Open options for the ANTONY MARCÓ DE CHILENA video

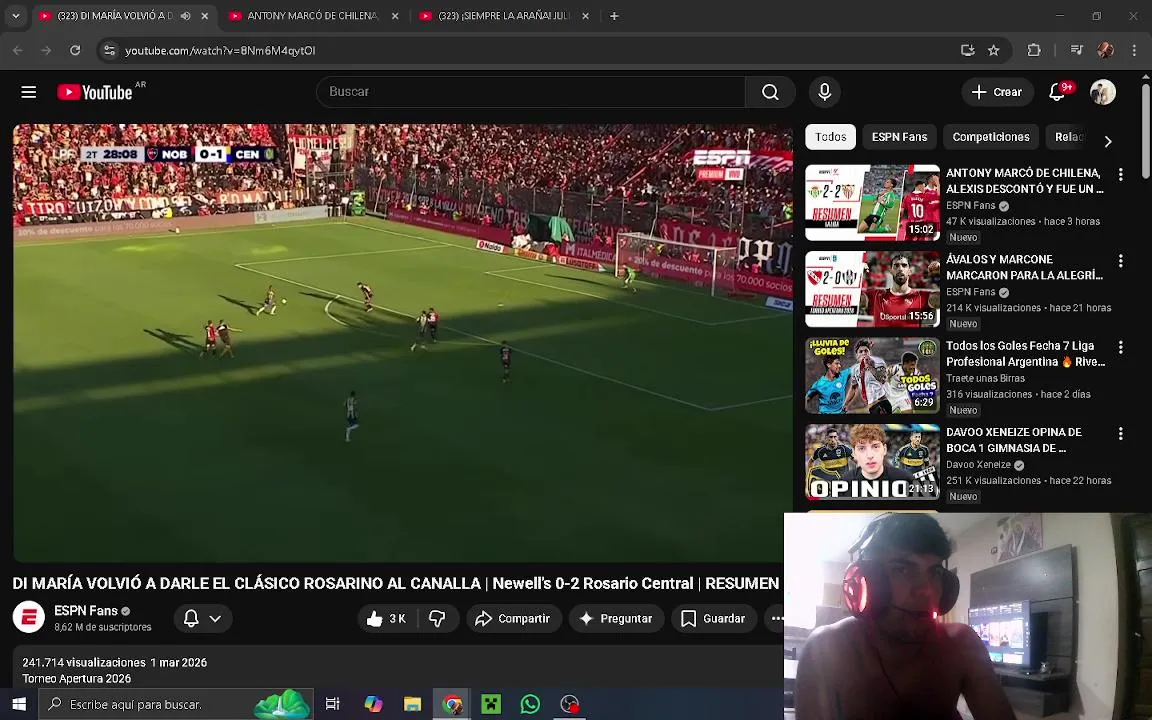pos(1120,174)
